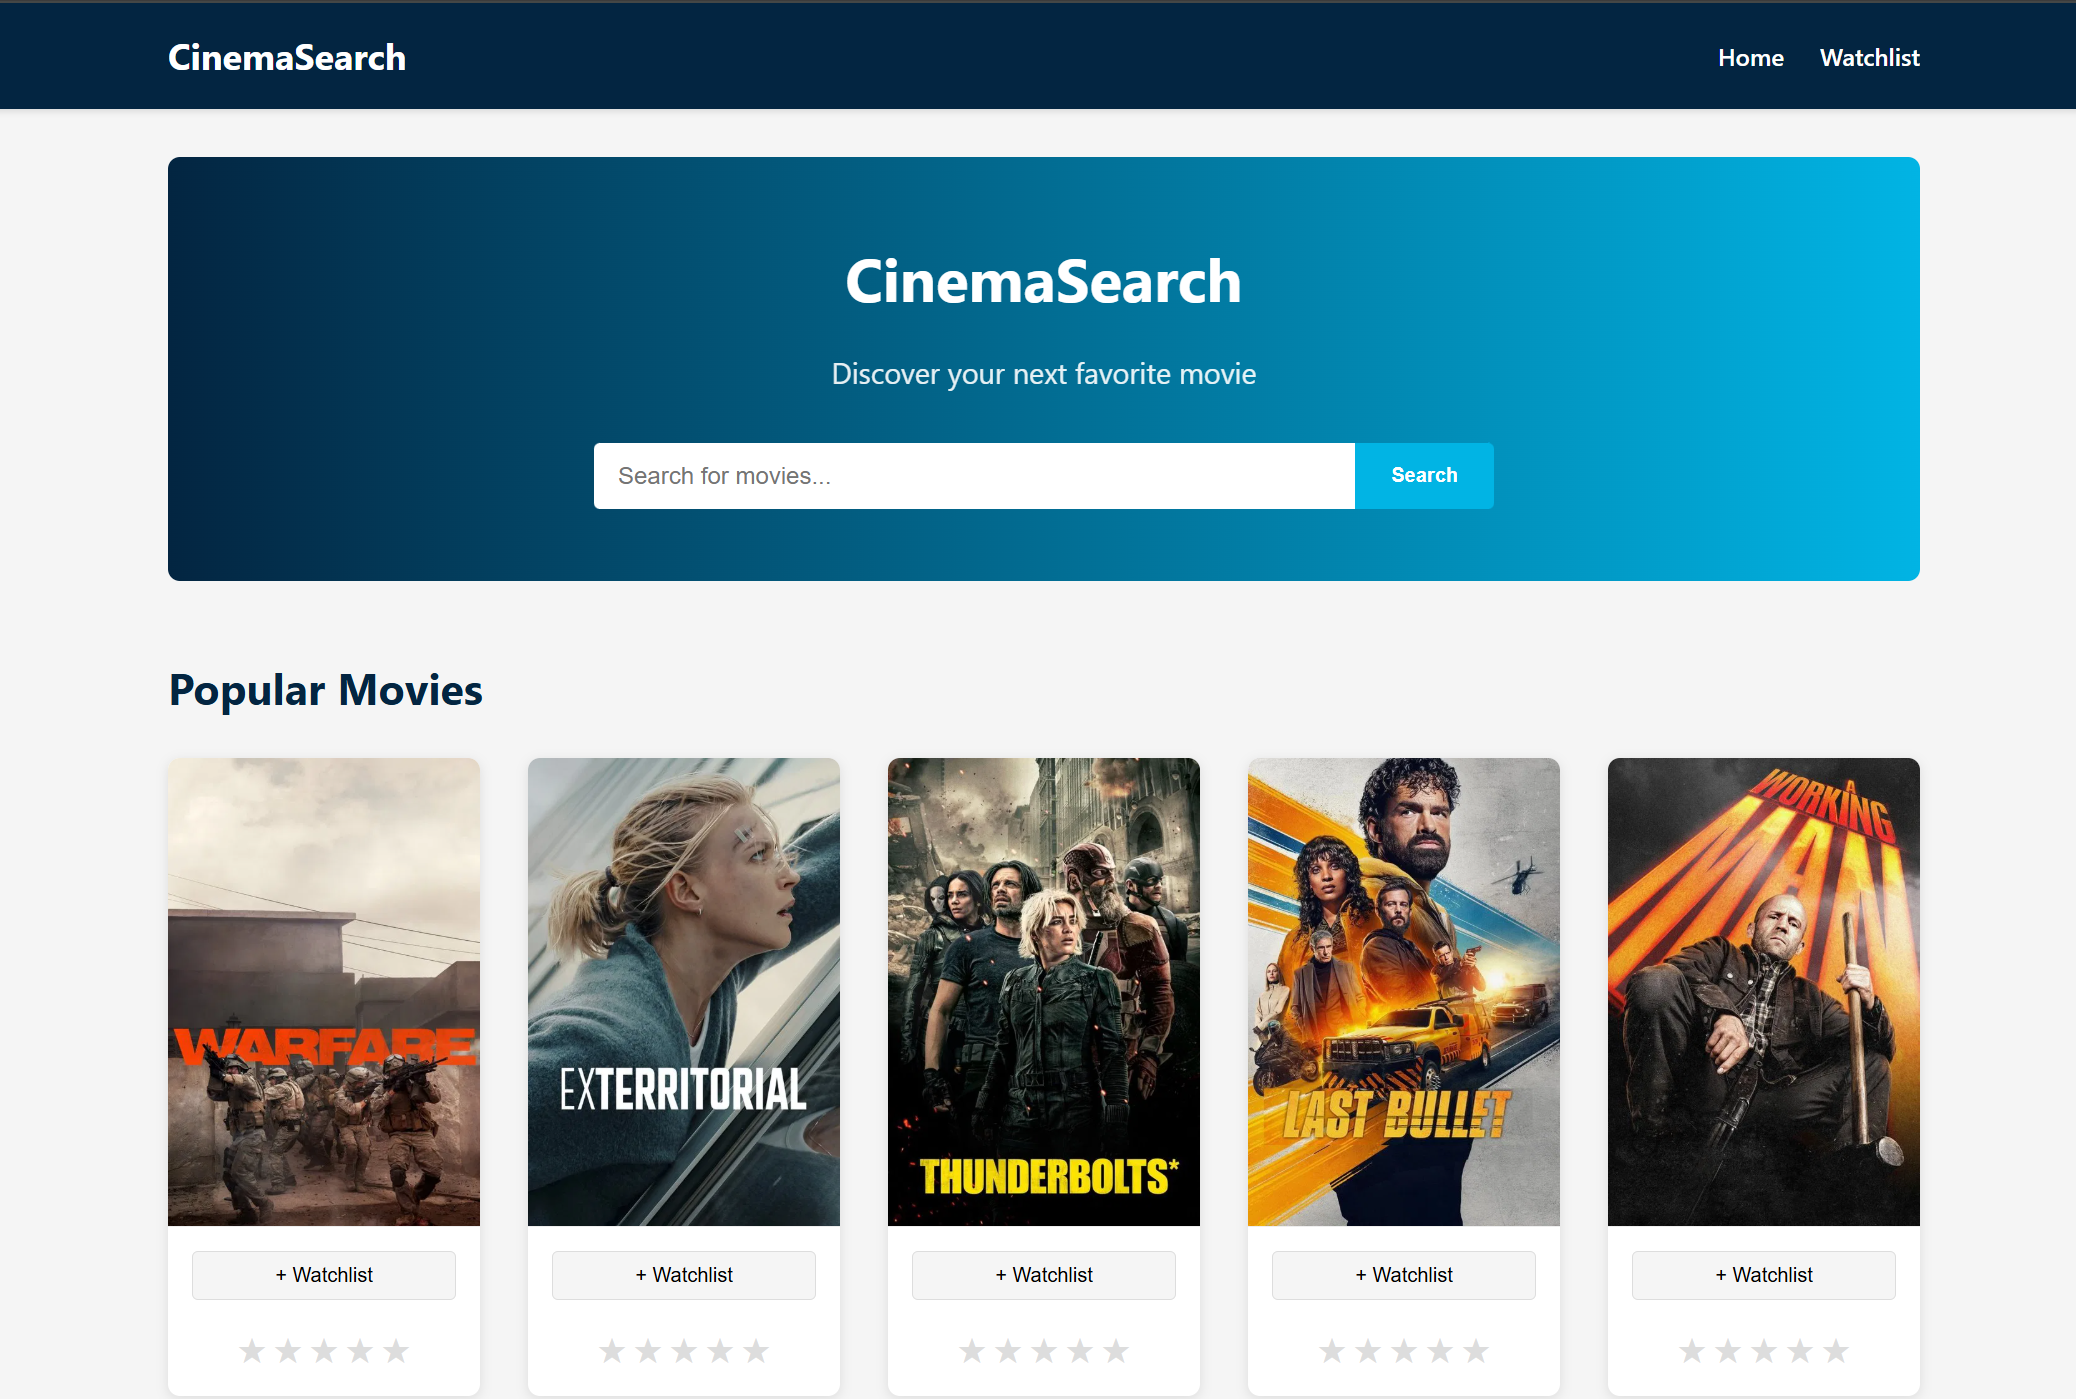Rate Exterritorial five stars

pos(756,1351)
